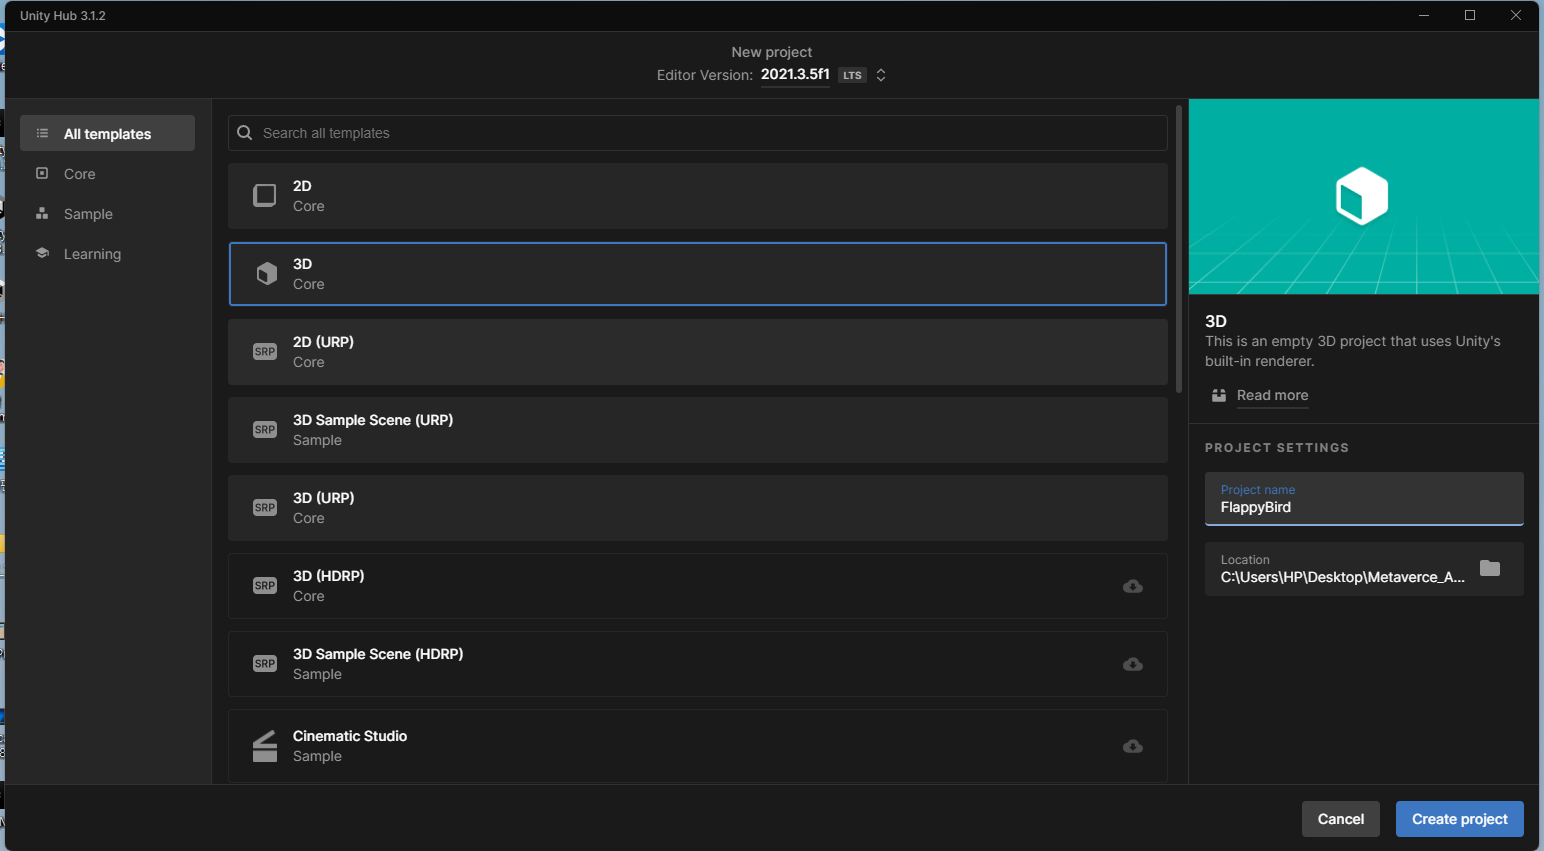Select the Learning category

108,253
